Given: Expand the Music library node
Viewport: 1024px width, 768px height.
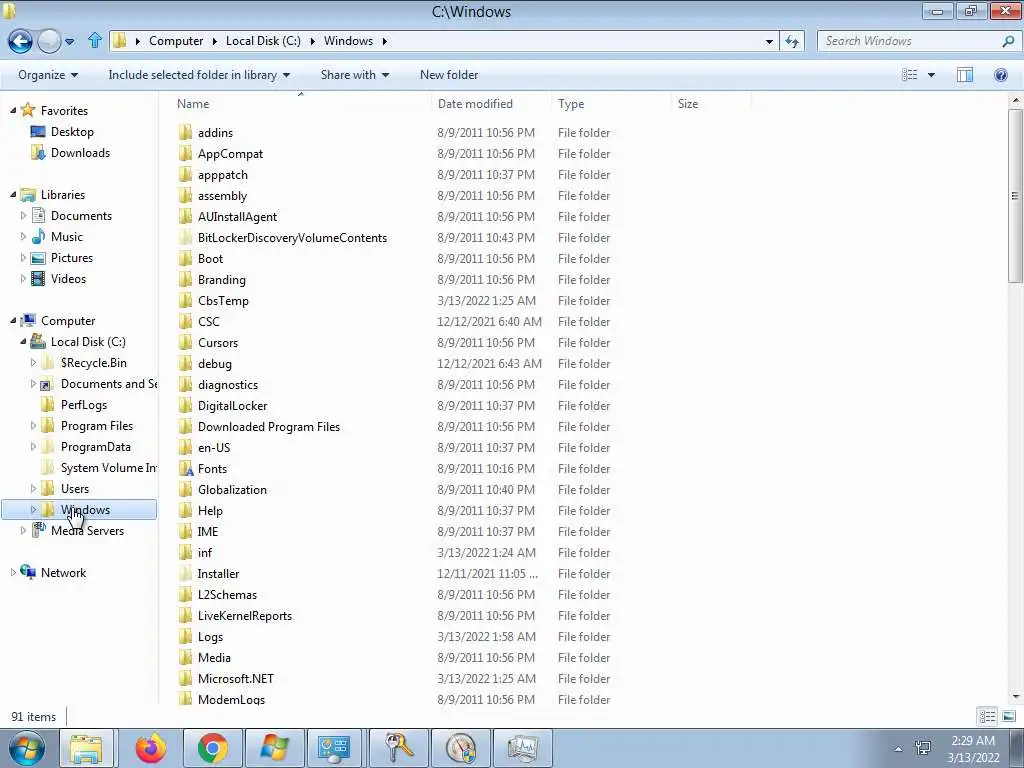Looking at the screenshot, I should (24, 236).
